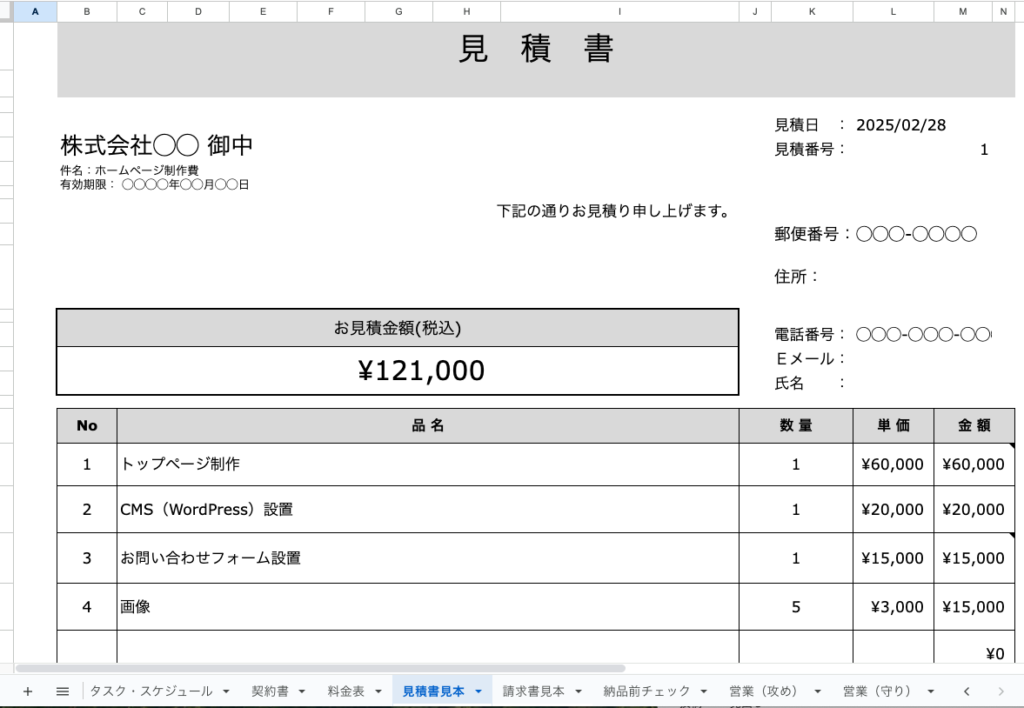Click the add new sheet plus icon

pyautogui.click(x=27, y=691)
